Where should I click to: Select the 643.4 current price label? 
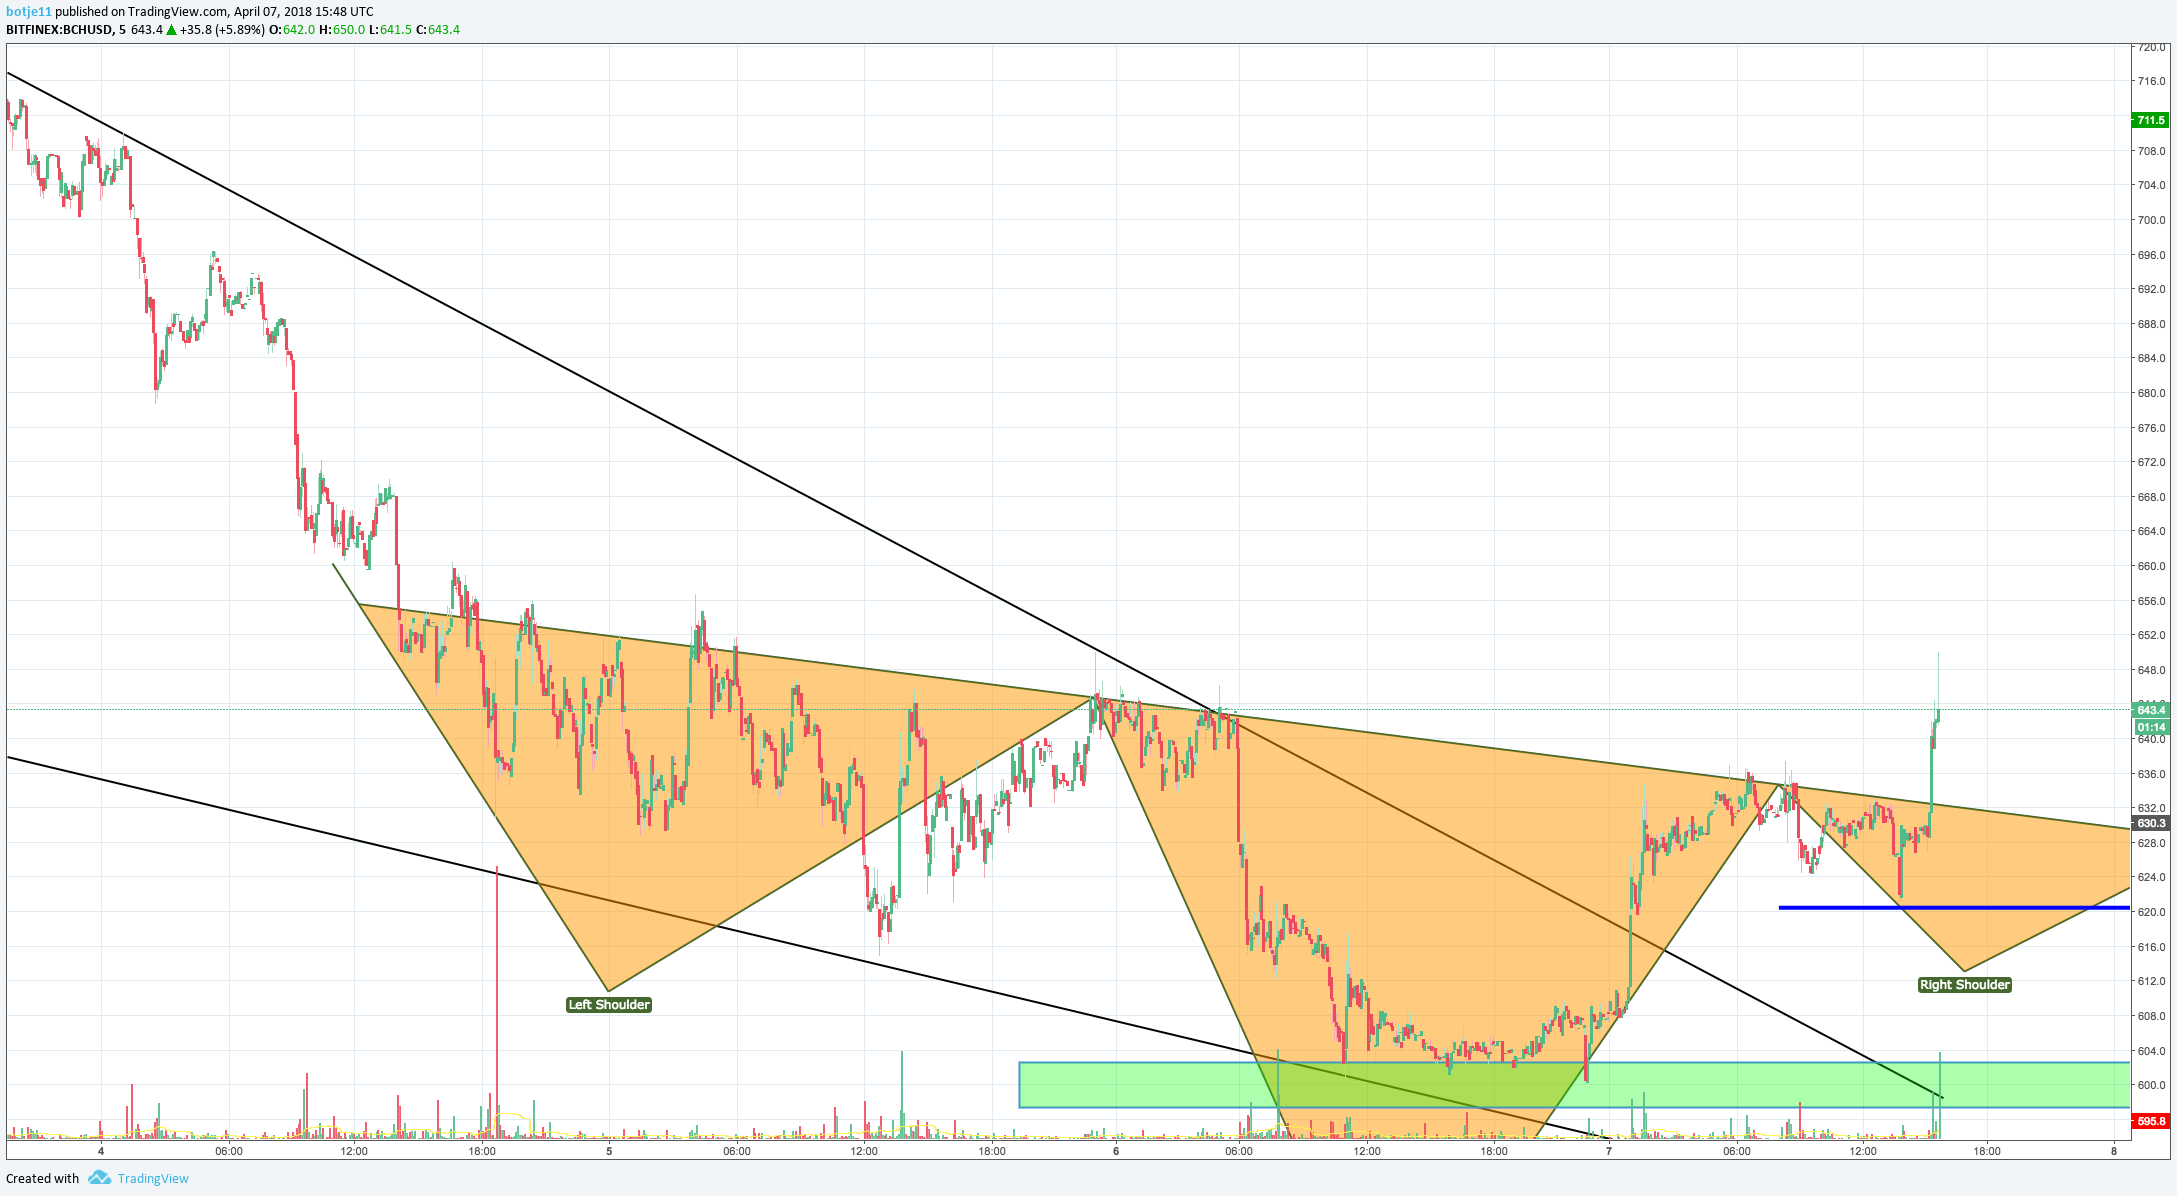2150,710
